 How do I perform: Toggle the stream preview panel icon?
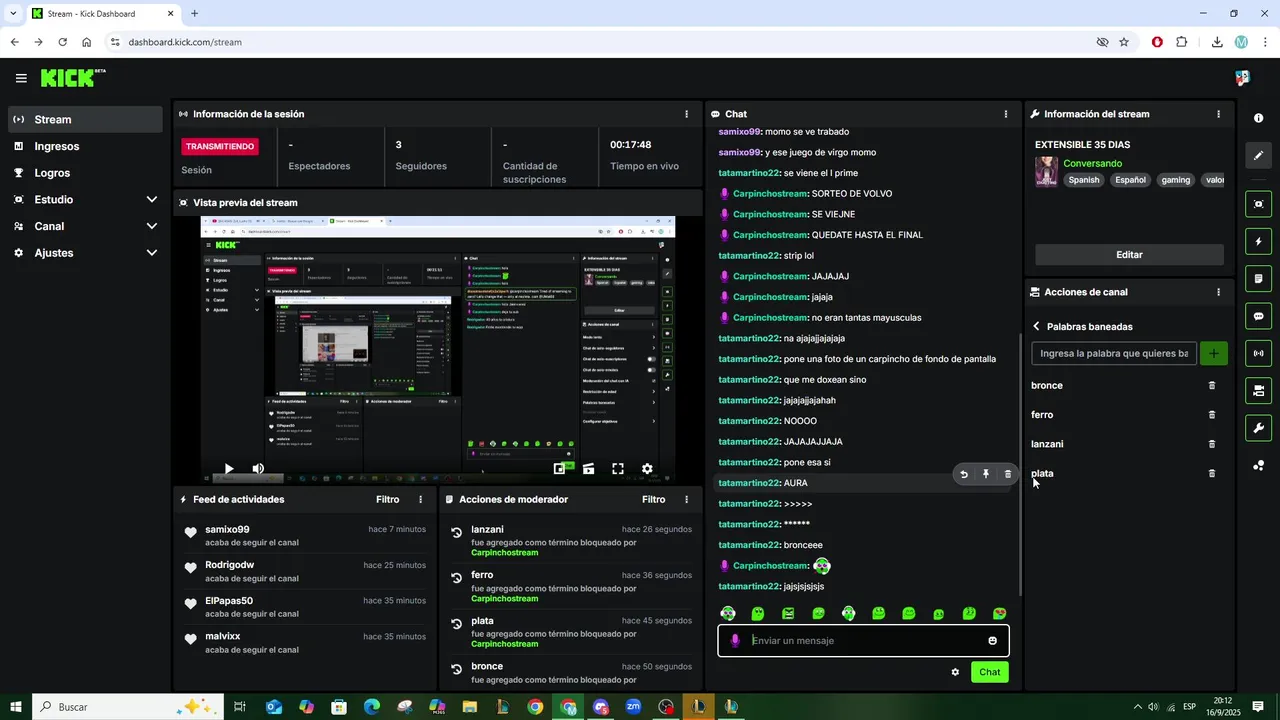tap(1258, 204)
